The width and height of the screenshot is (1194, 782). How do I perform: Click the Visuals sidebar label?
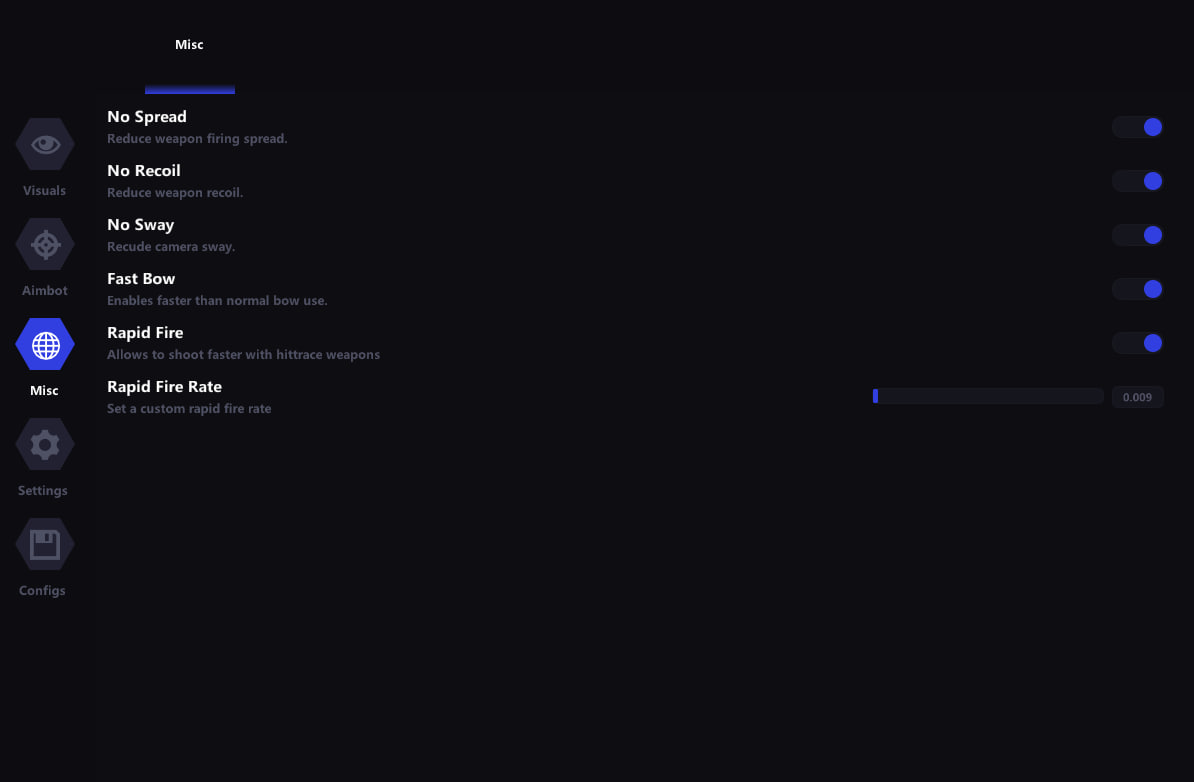pyautogui.click(x=45, y=191)
